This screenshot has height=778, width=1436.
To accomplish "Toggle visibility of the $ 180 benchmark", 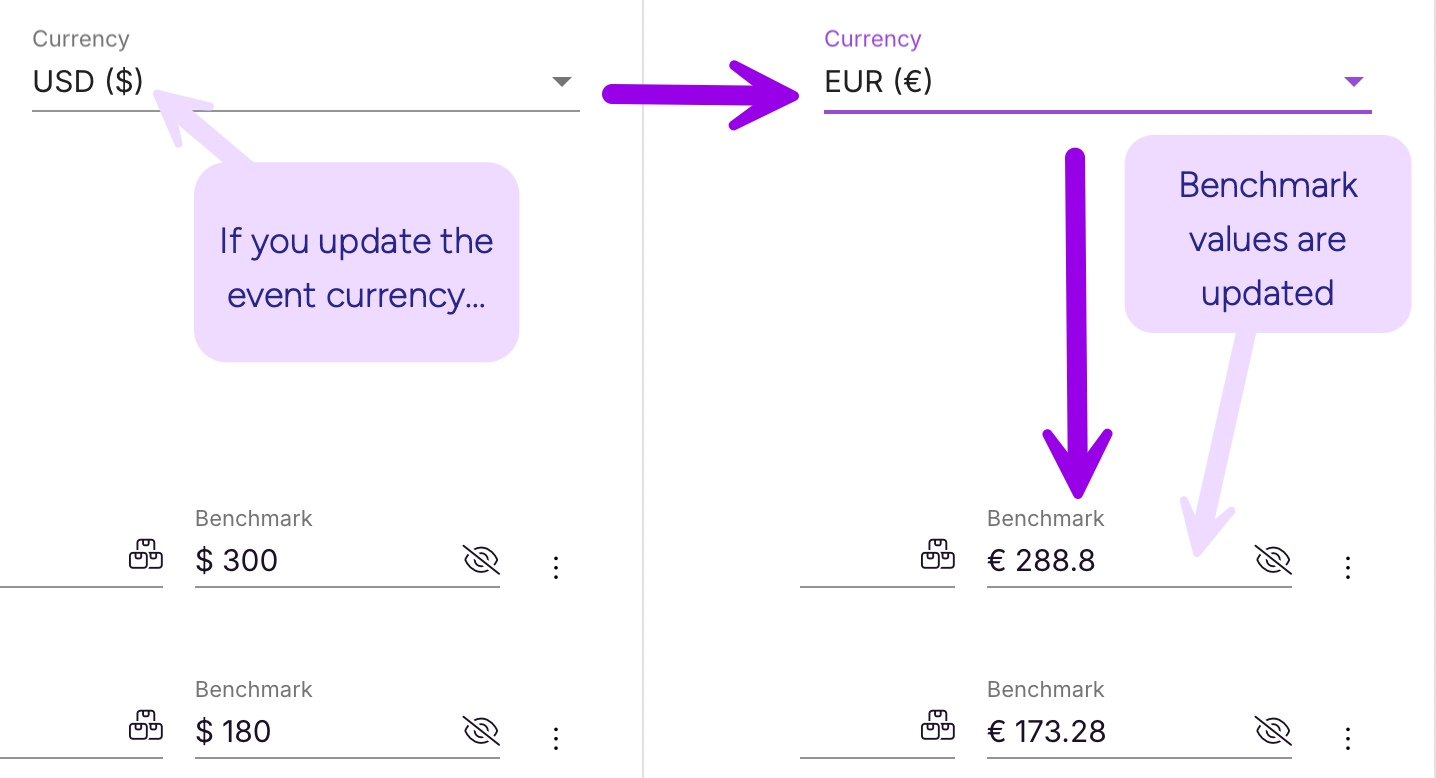I will coord(481,731).
